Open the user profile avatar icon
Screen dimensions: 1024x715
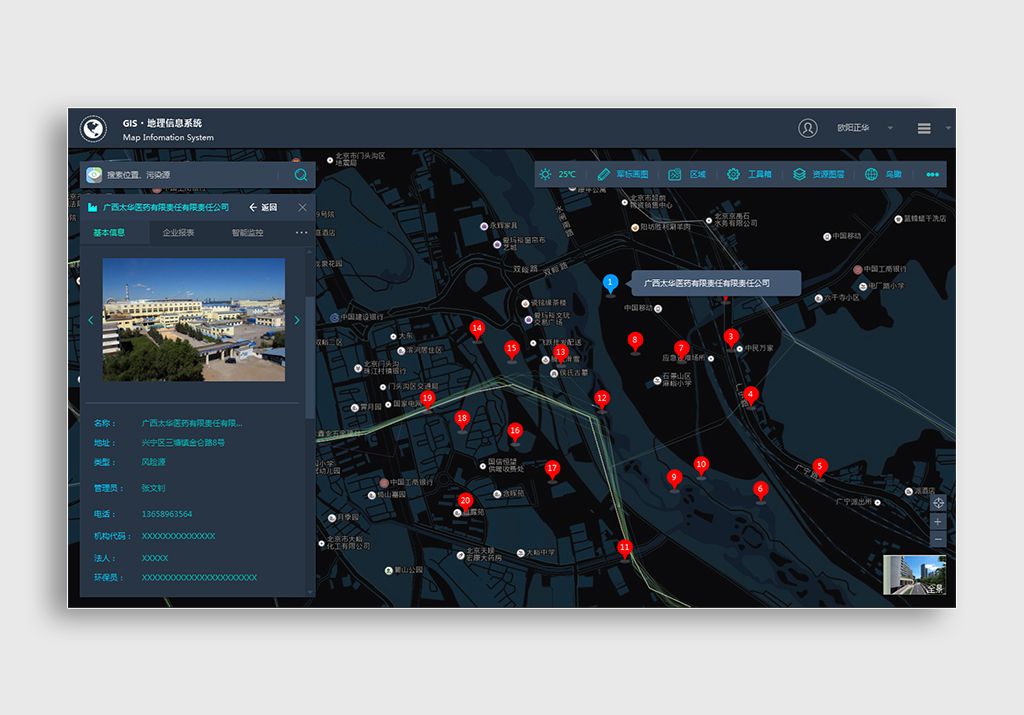[808, 128]
